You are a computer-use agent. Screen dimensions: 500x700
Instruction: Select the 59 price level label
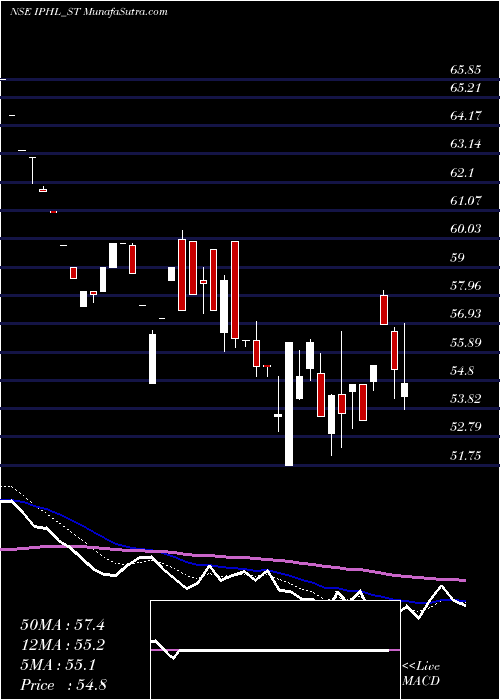458,258
